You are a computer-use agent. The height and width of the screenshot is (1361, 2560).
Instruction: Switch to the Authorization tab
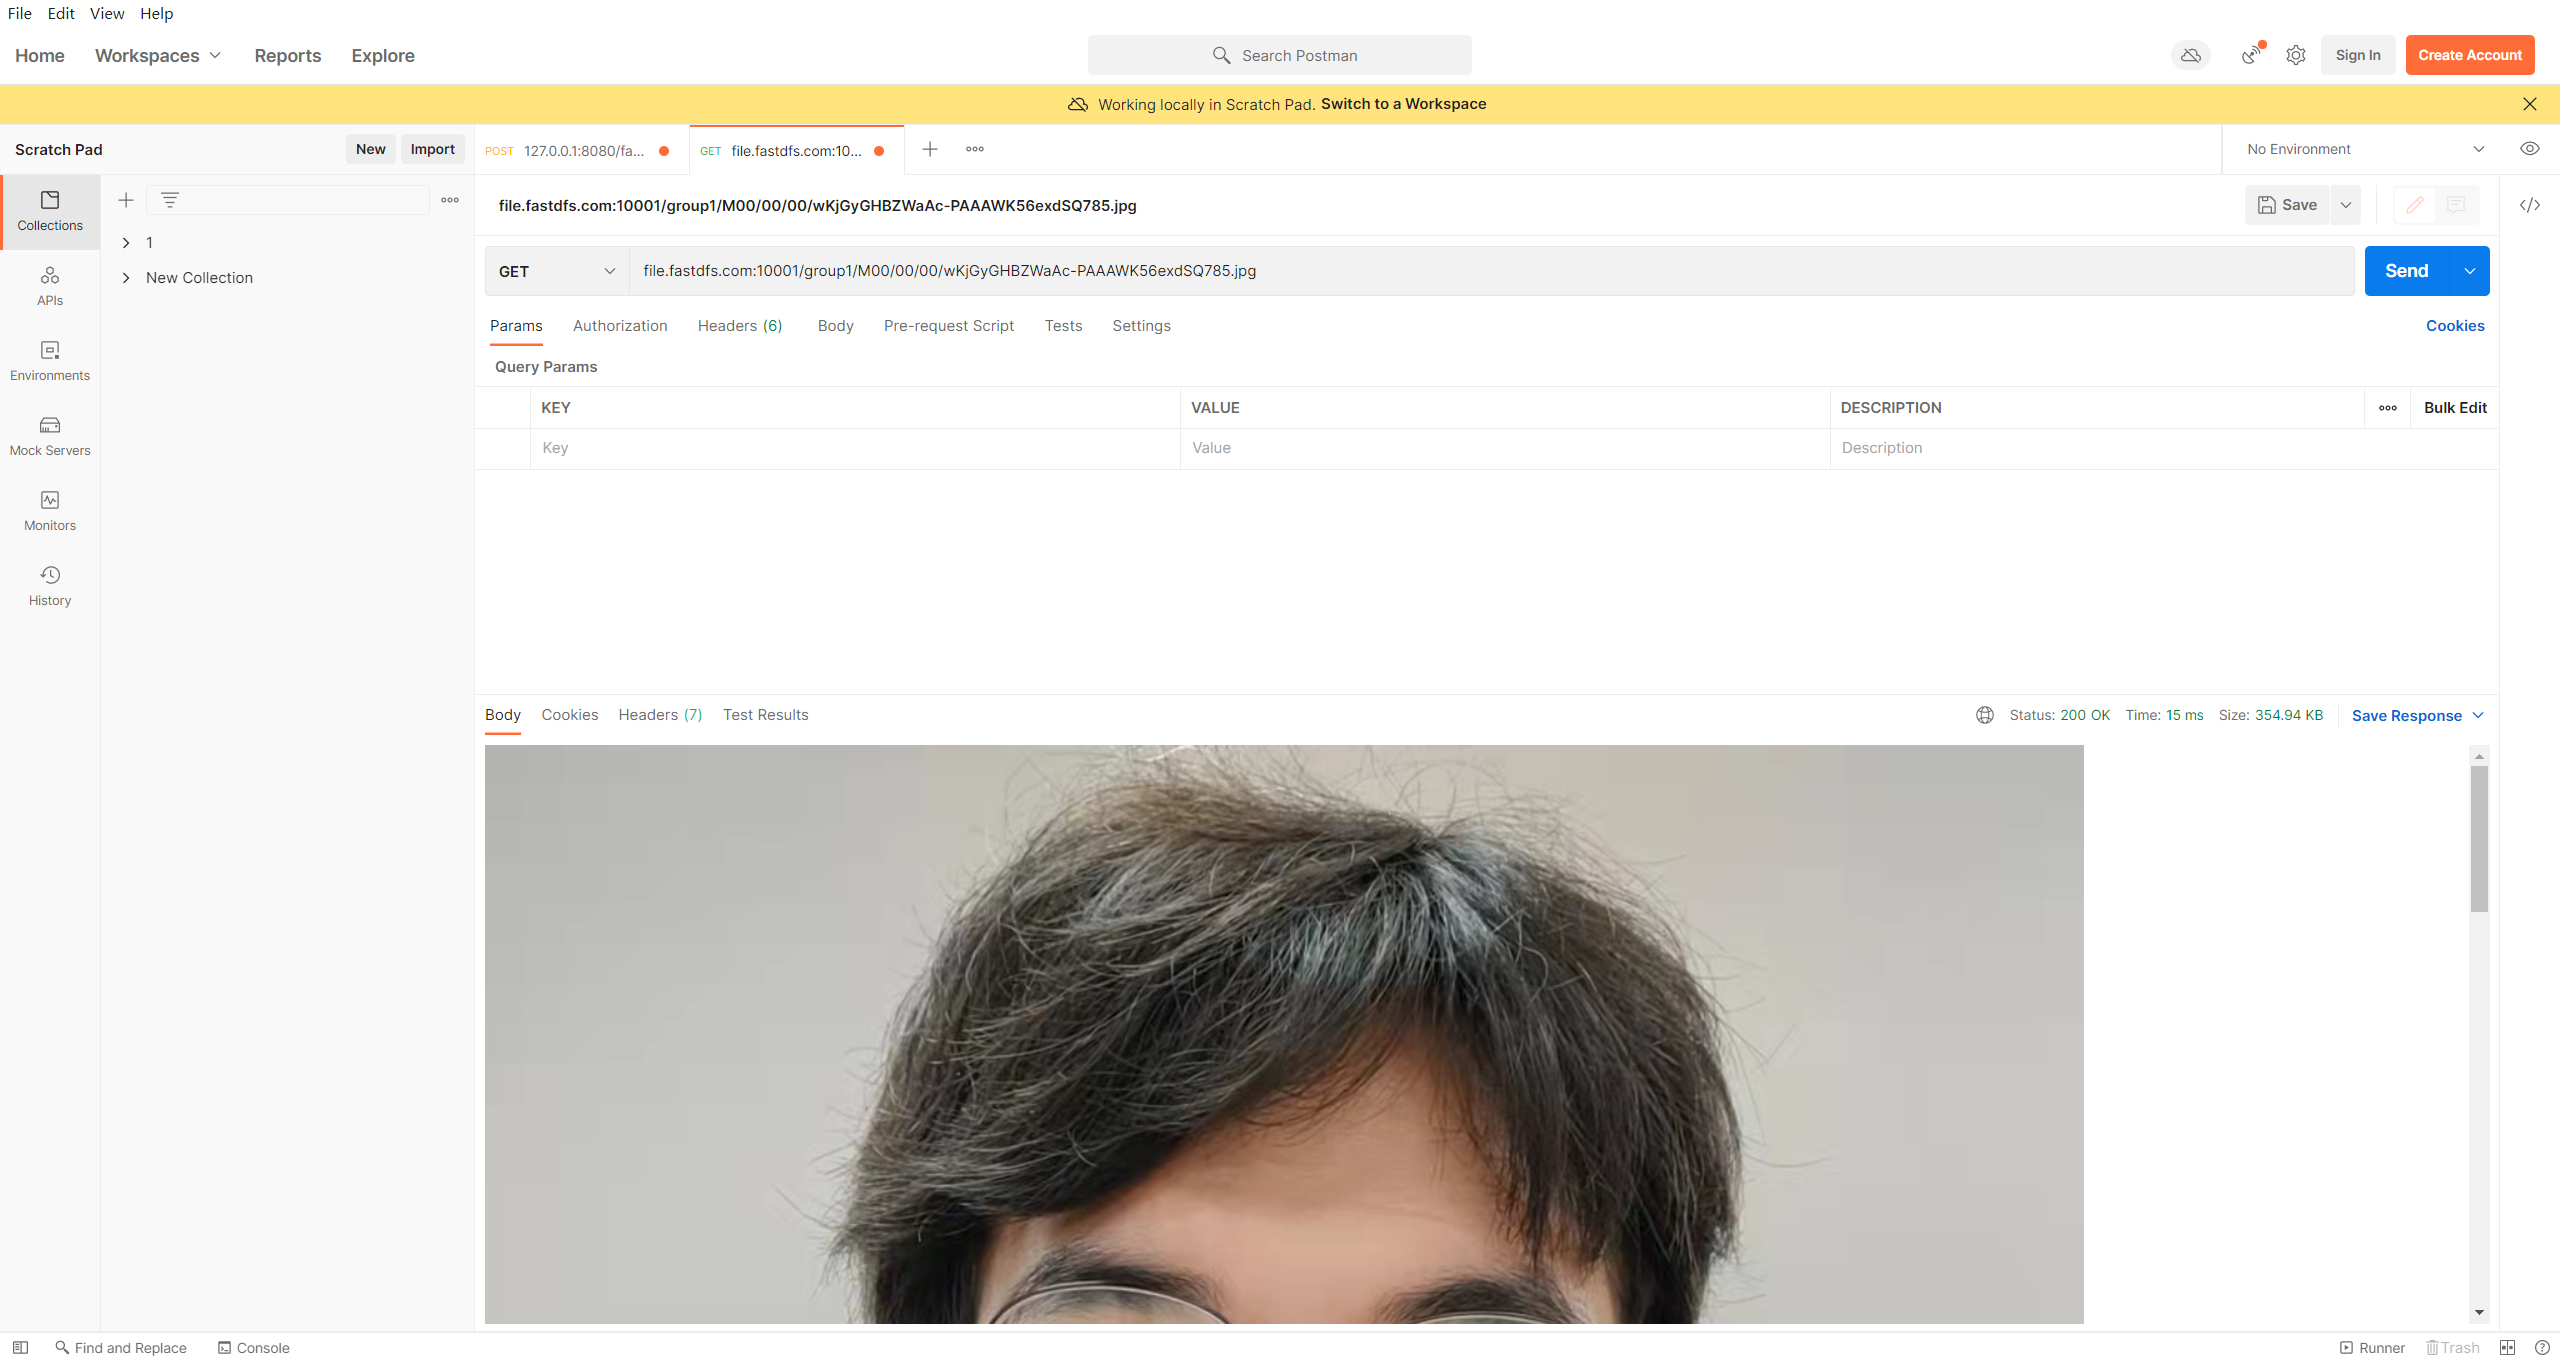[620, 326]
